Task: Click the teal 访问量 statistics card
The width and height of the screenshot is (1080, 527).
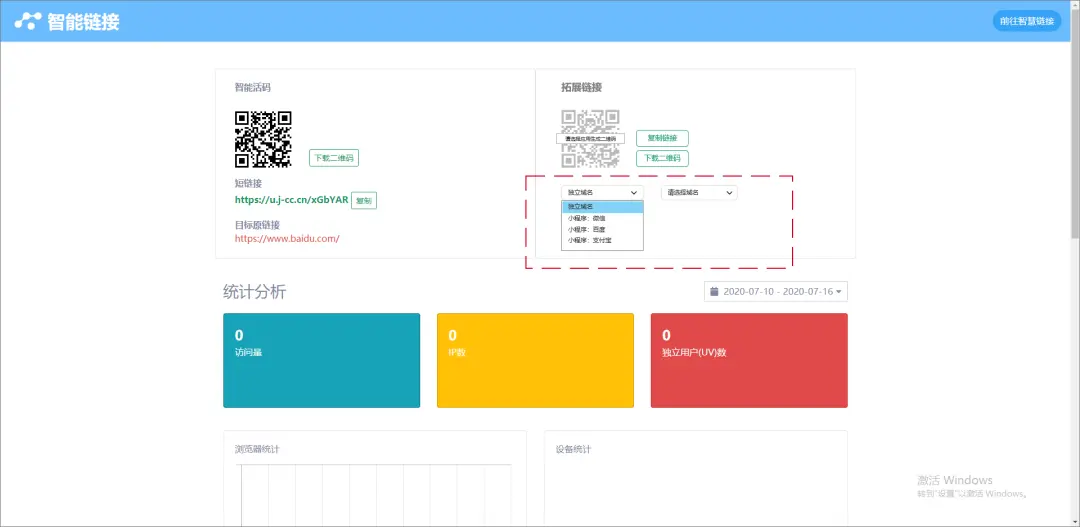Action: pos(321,360)
